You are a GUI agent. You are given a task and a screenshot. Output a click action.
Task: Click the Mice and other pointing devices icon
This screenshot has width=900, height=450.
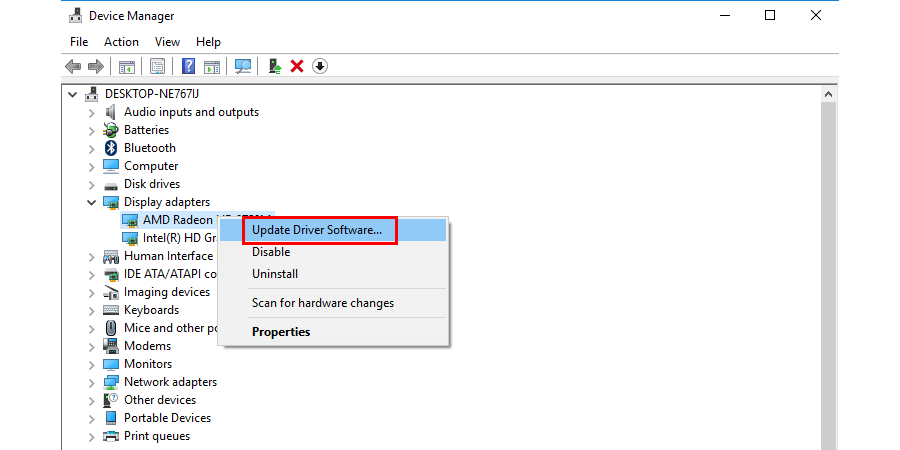[111, 328]
